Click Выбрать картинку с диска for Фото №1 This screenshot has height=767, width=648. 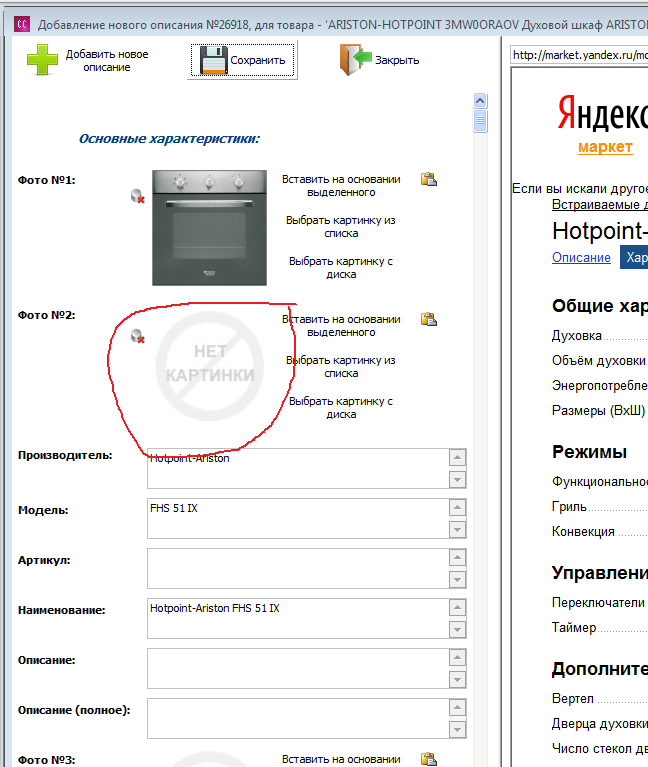click(x=341, y=268)
